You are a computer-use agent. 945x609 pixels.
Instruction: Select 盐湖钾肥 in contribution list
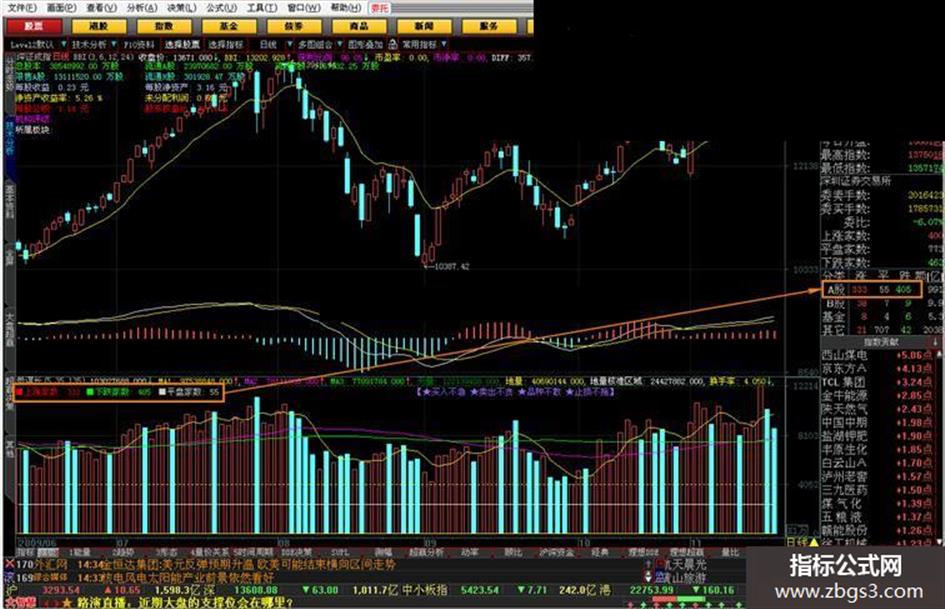880,436
